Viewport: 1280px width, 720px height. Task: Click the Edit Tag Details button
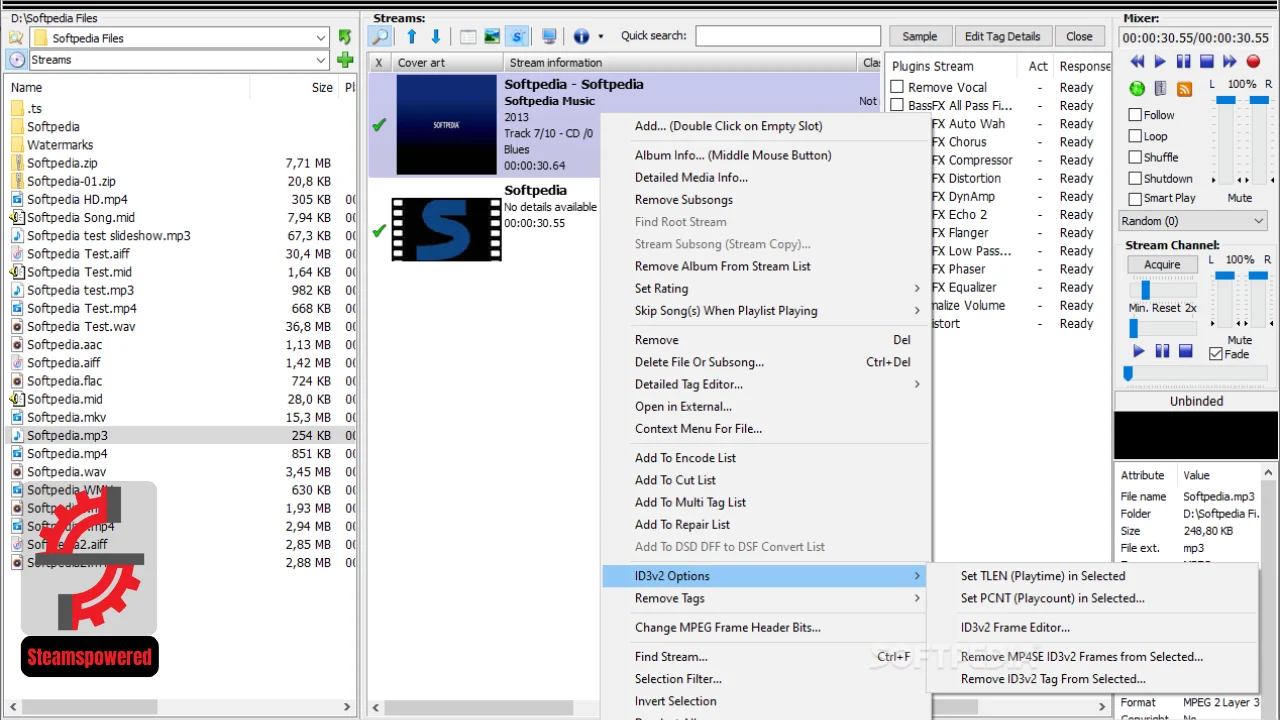[x=1002, y=36]
